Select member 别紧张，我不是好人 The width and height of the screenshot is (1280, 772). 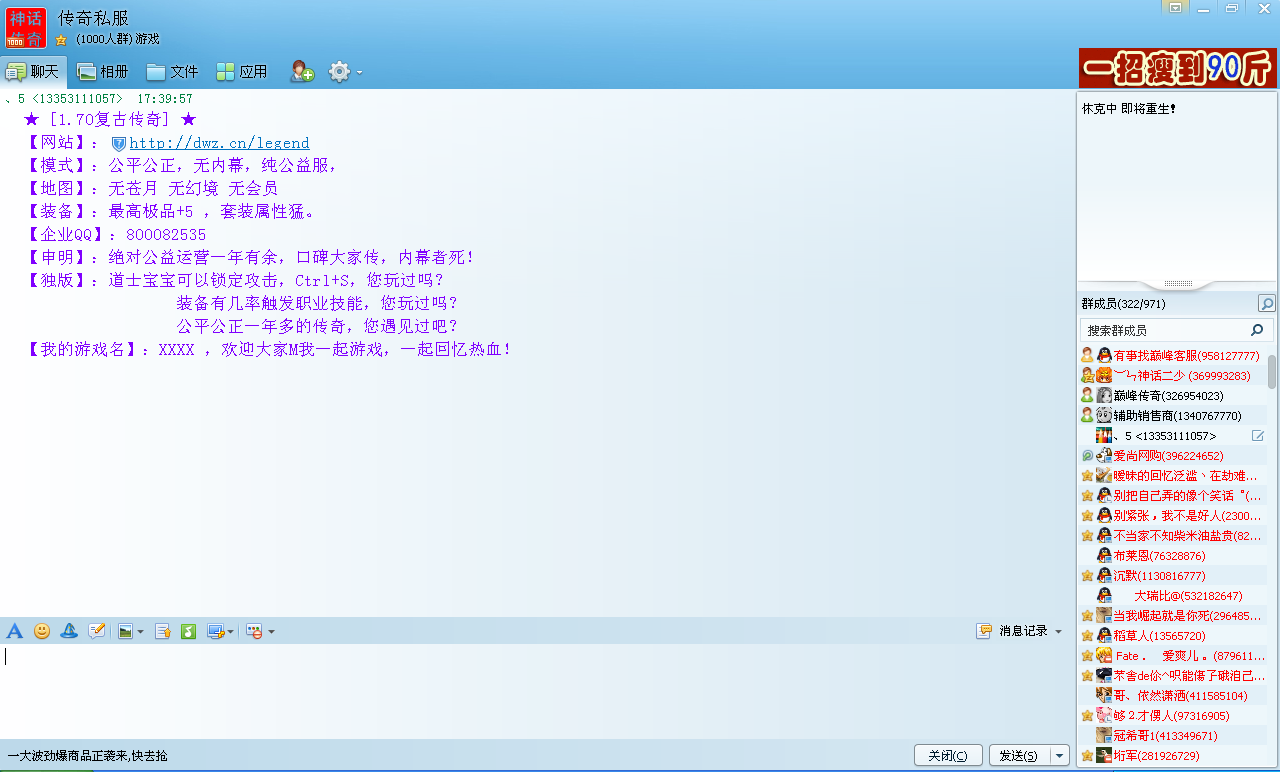pyautogui.click(x=1172, y=515)
